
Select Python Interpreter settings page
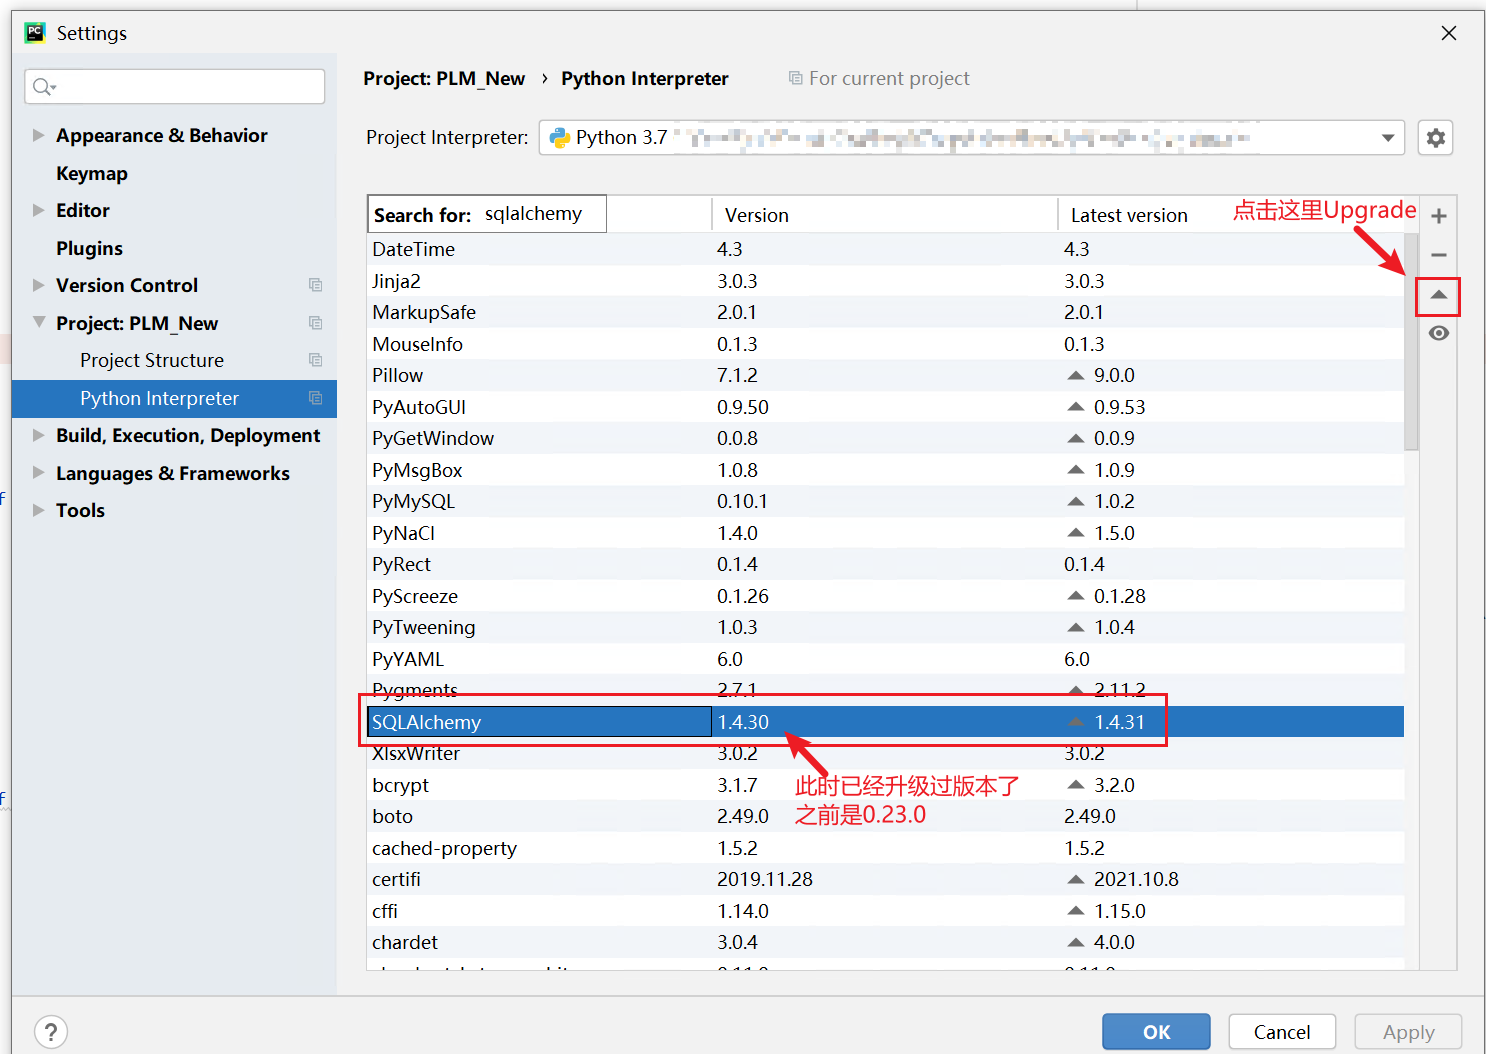(x=174, y=398)
